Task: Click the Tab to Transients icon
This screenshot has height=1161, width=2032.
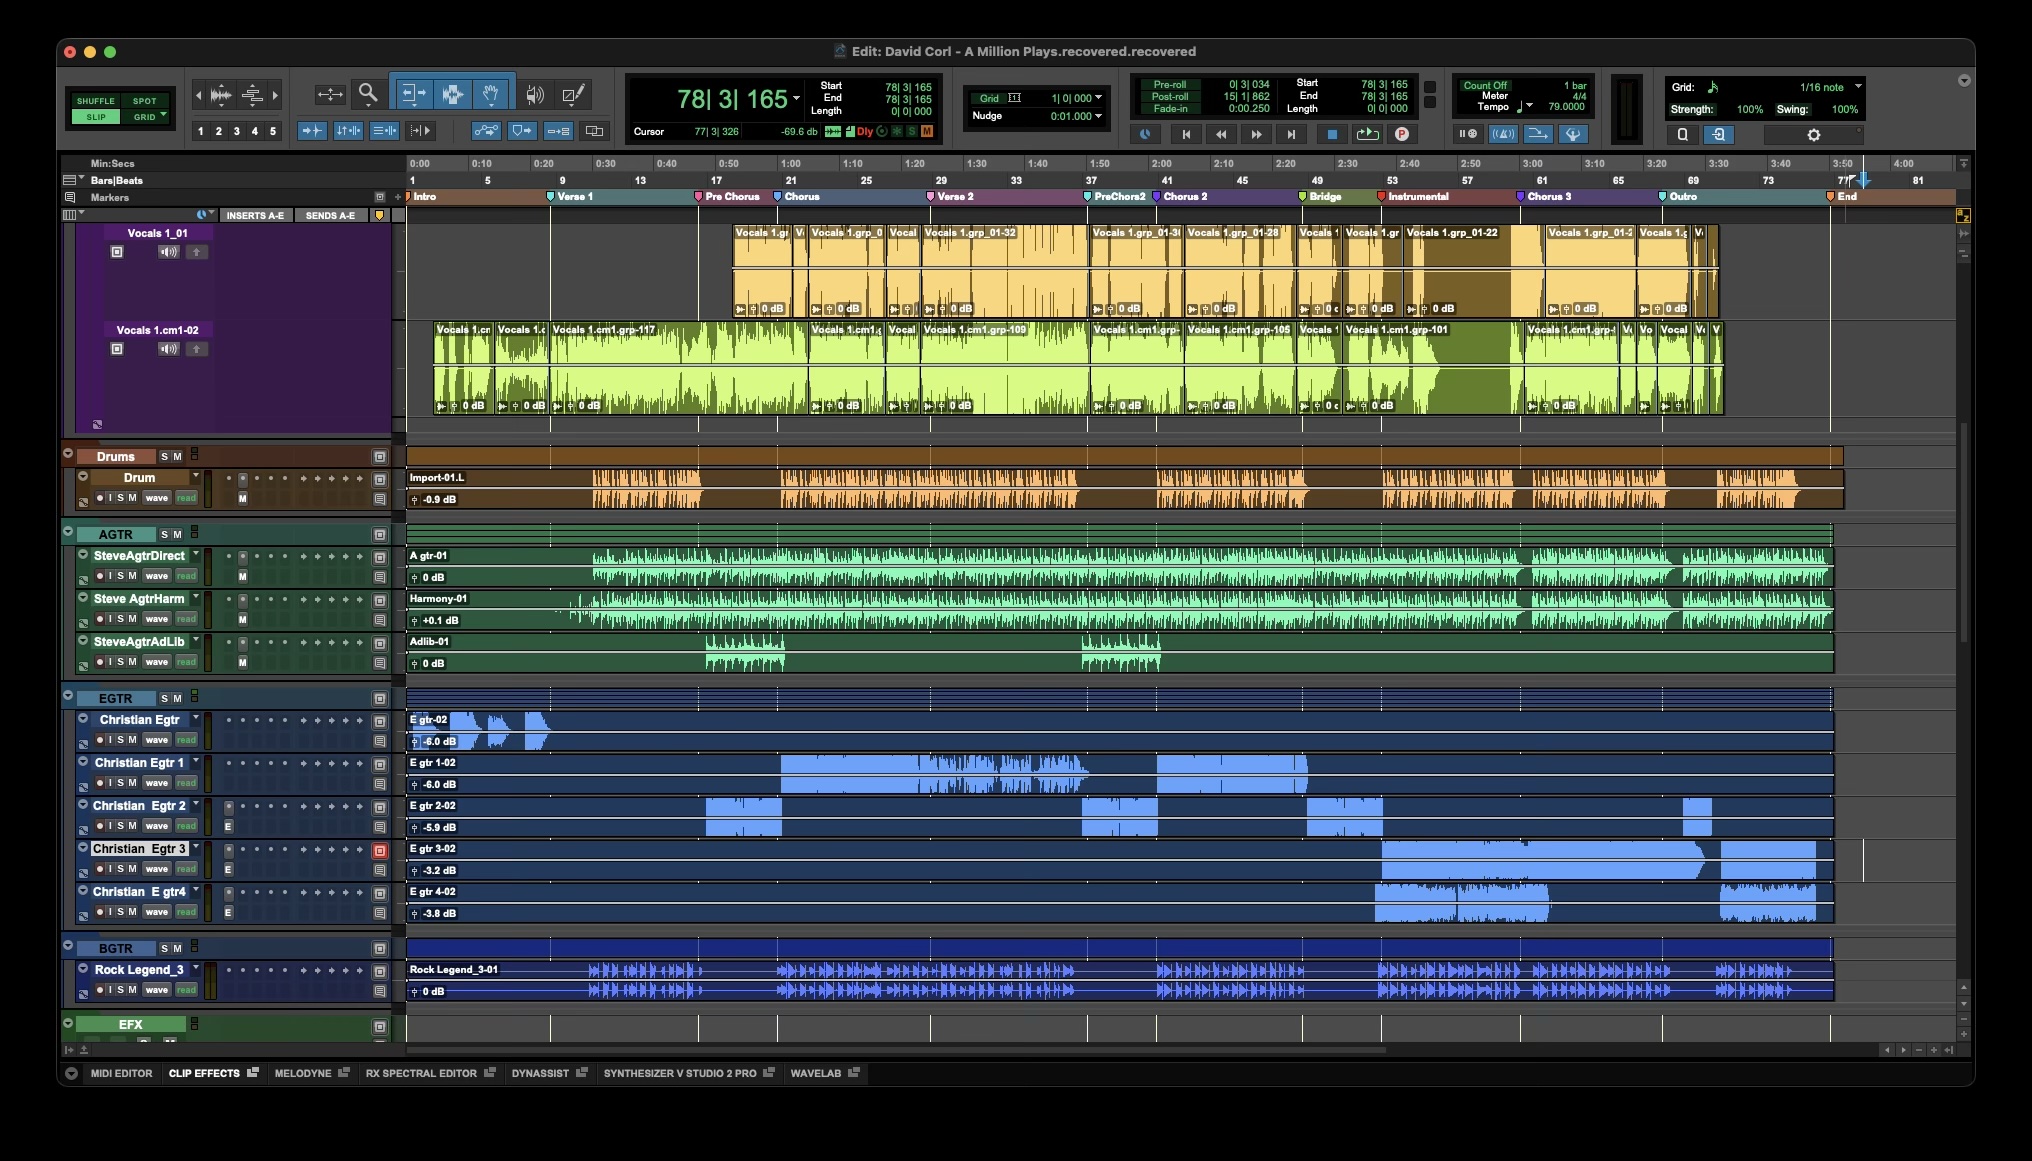Action: point(312,131)
